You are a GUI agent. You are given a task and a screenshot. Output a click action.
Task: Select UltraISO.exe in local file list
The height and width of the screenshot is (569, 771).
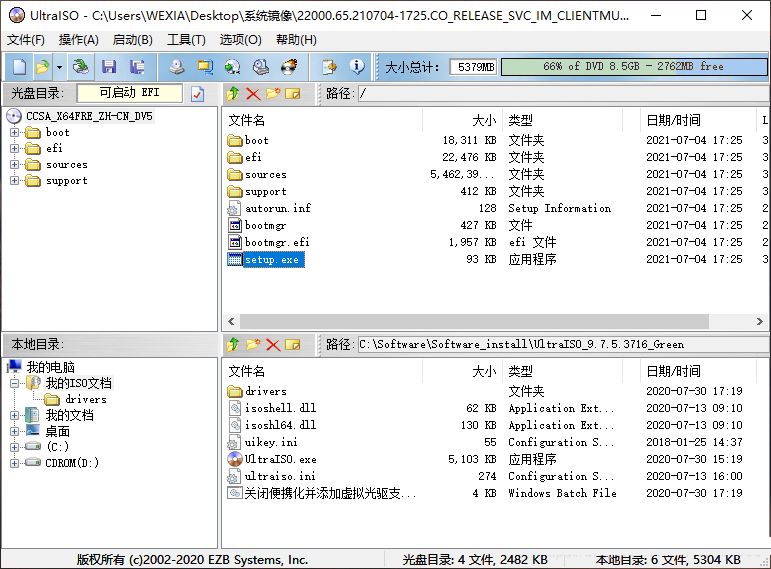tap(280, 459)
